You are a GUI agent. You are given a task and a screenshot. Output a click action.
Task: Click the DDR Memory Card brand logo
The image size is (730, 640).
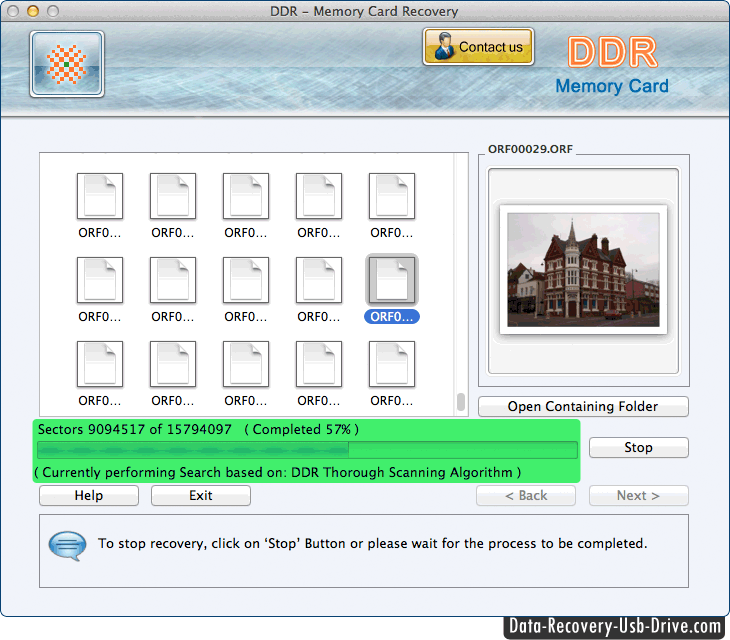tap(612, 66)
